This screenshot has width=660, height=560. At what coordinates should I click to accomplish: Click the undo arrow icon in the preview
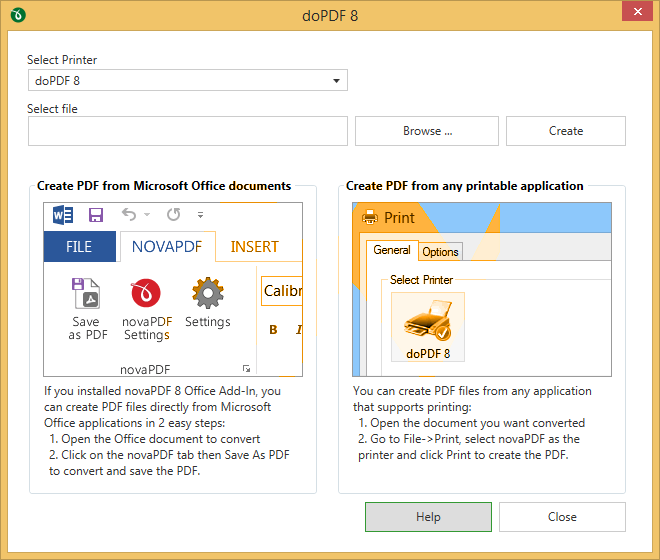pyautogui.click(x=129, y=215)
